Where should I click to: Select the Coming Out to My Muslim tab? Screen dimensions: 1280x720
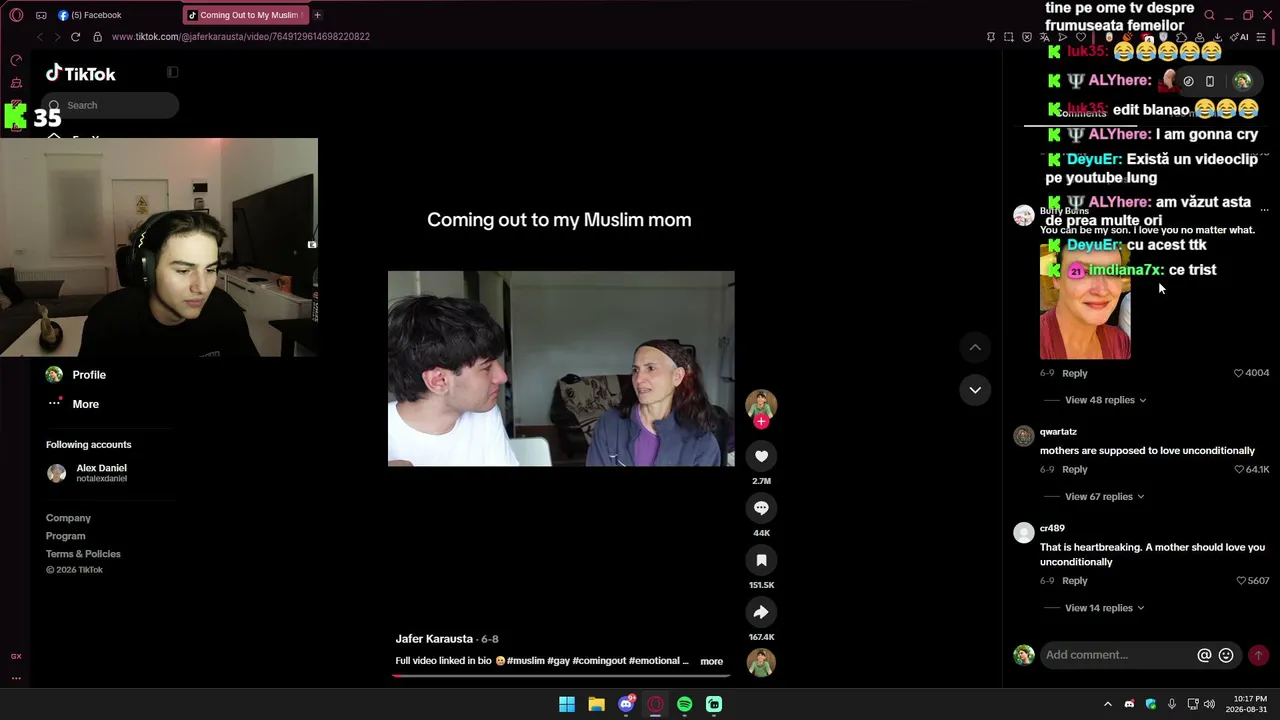(x=245, y=15)
